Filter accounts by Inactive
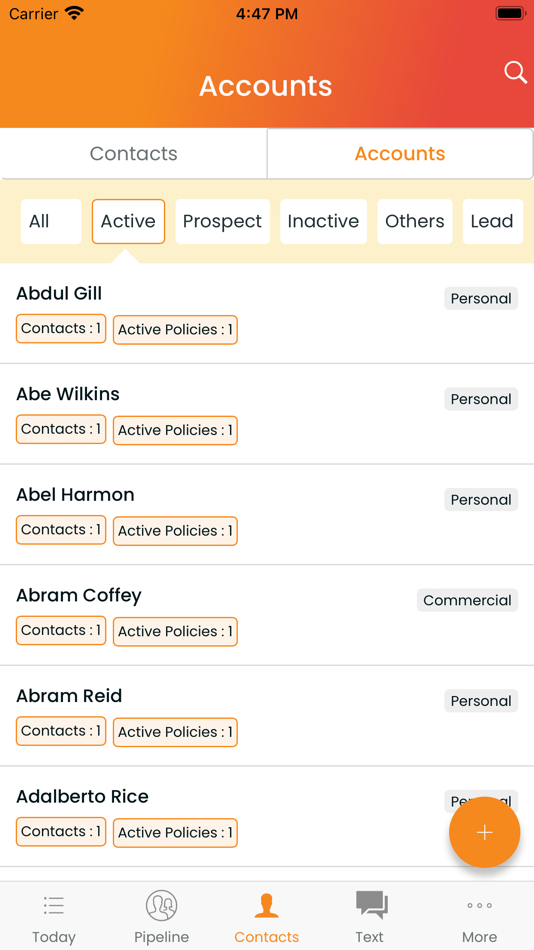534x950 pixels. [323, 221]
